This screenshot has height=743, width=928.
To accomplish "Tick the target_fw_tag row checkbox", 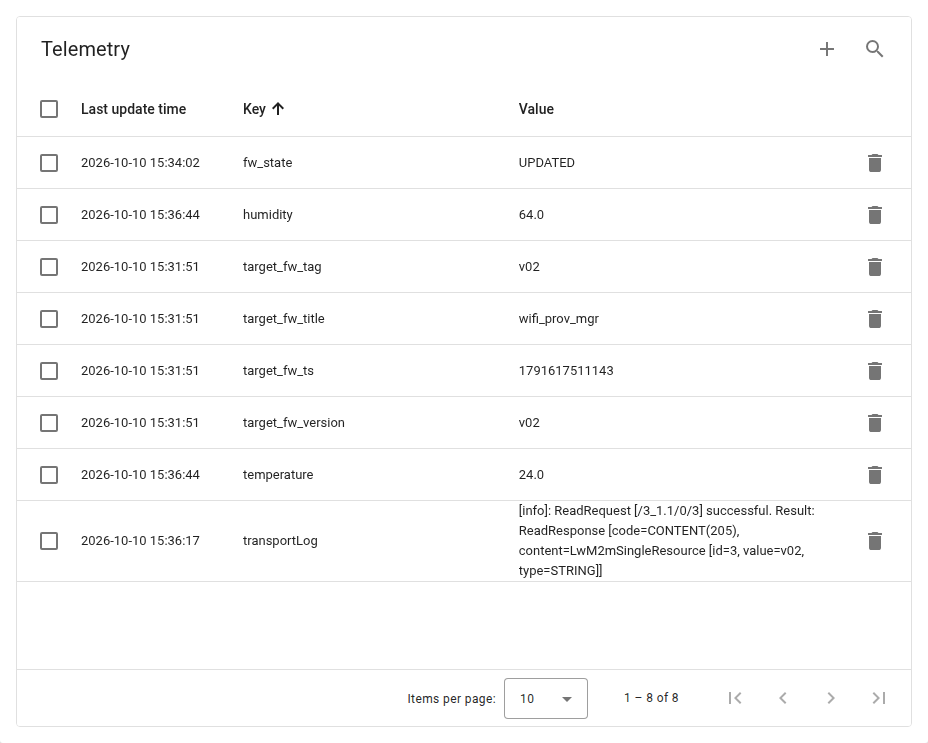I will (x=49, y=267).
